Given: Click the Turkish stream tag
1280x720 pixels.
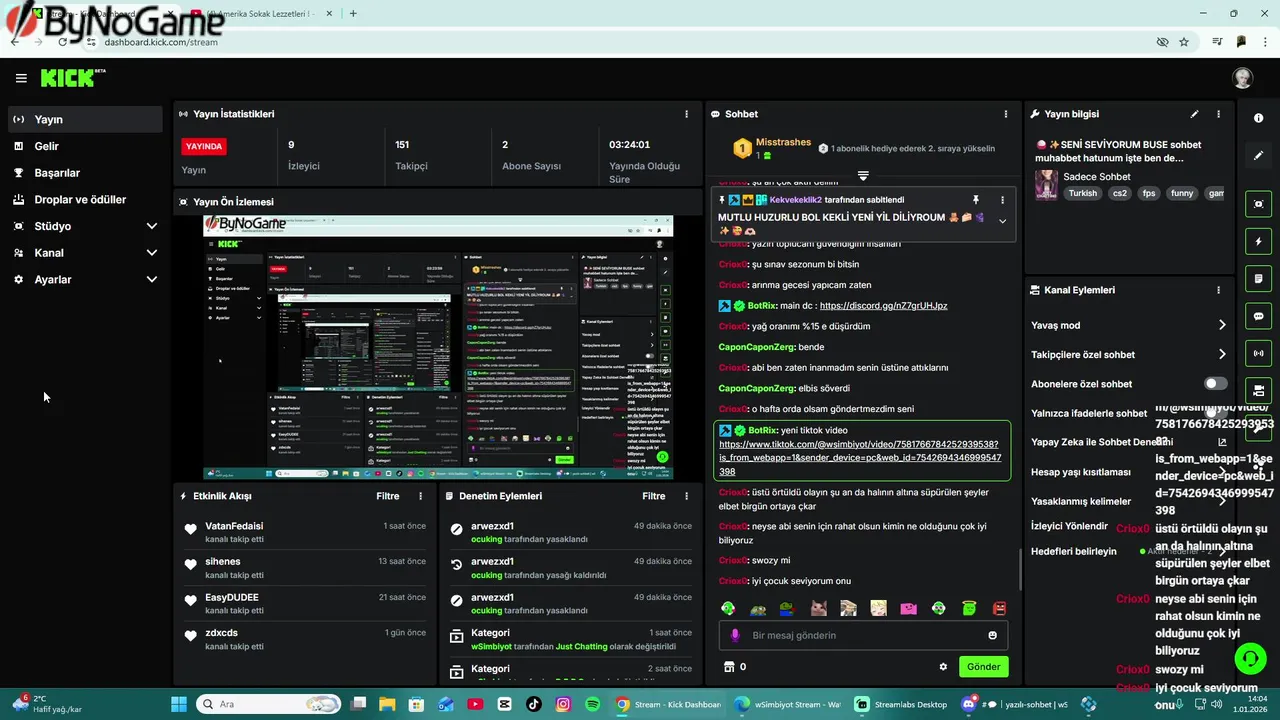Looking at the screenshot, I should 1082,193.
